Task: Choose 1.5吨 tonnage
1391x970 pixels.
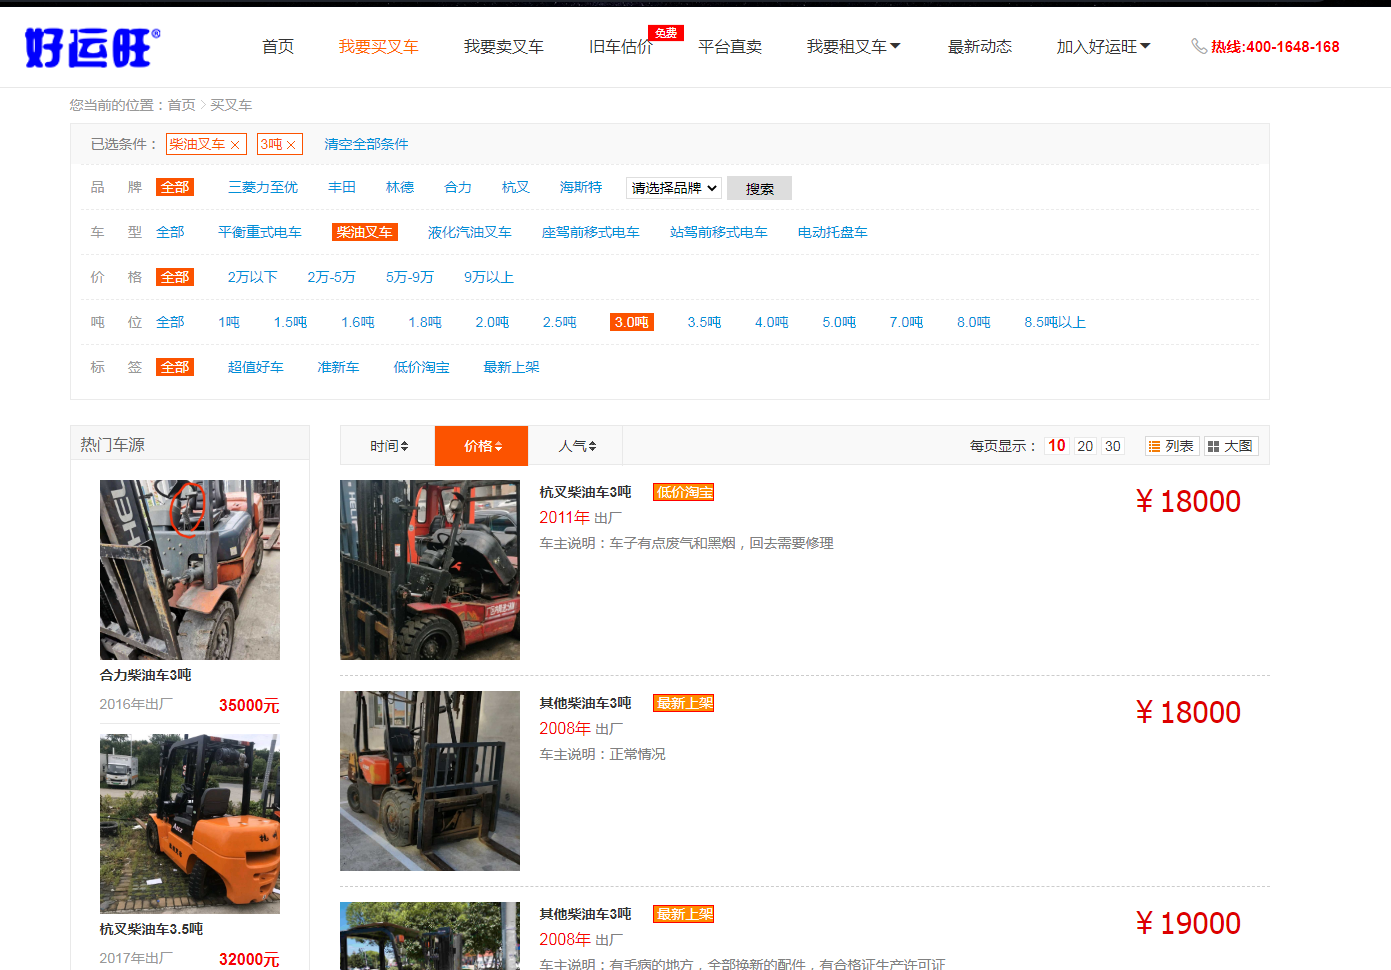Action: tap(290, 322)
